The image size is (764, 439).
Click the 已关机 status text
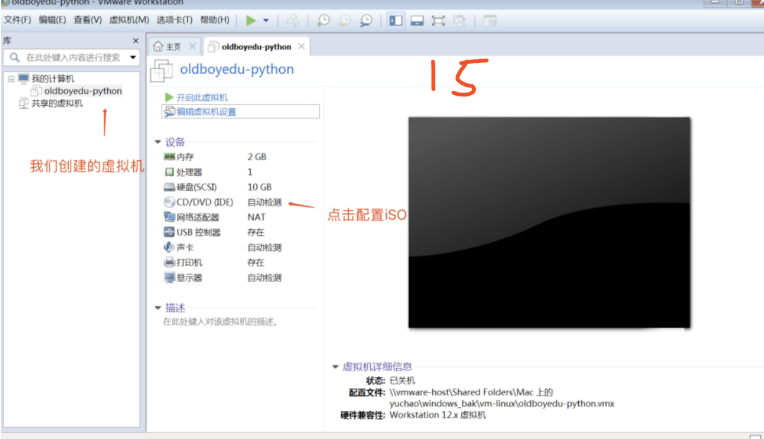tap(402, 381)
